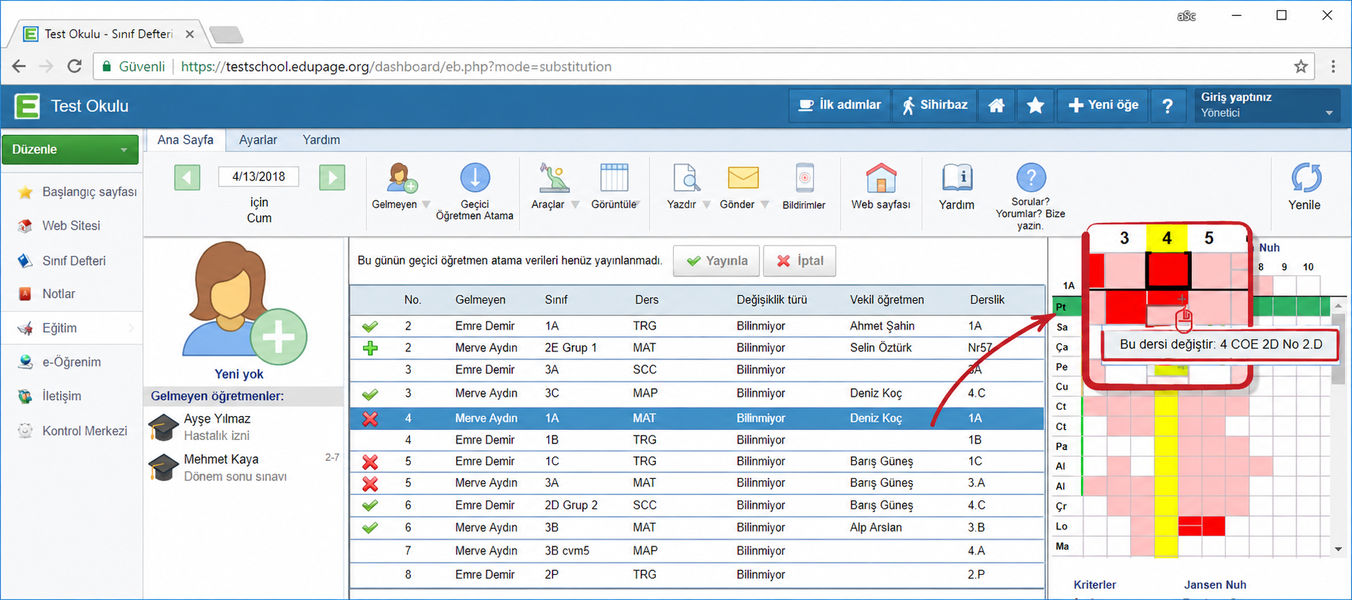Click the Yazdır print preview icon
Screen dimensions: 1352x600
click(x=686, y=178)
